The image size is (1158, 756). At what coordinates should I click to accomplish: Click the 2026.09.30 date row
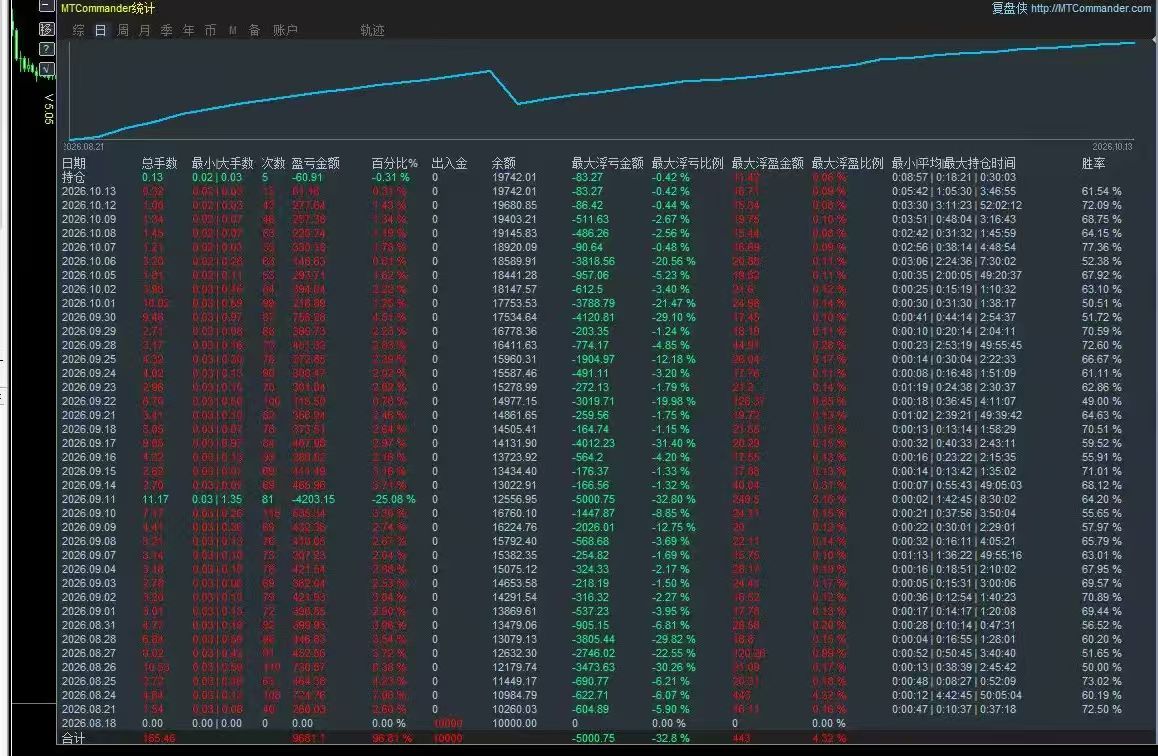point(89,317)
